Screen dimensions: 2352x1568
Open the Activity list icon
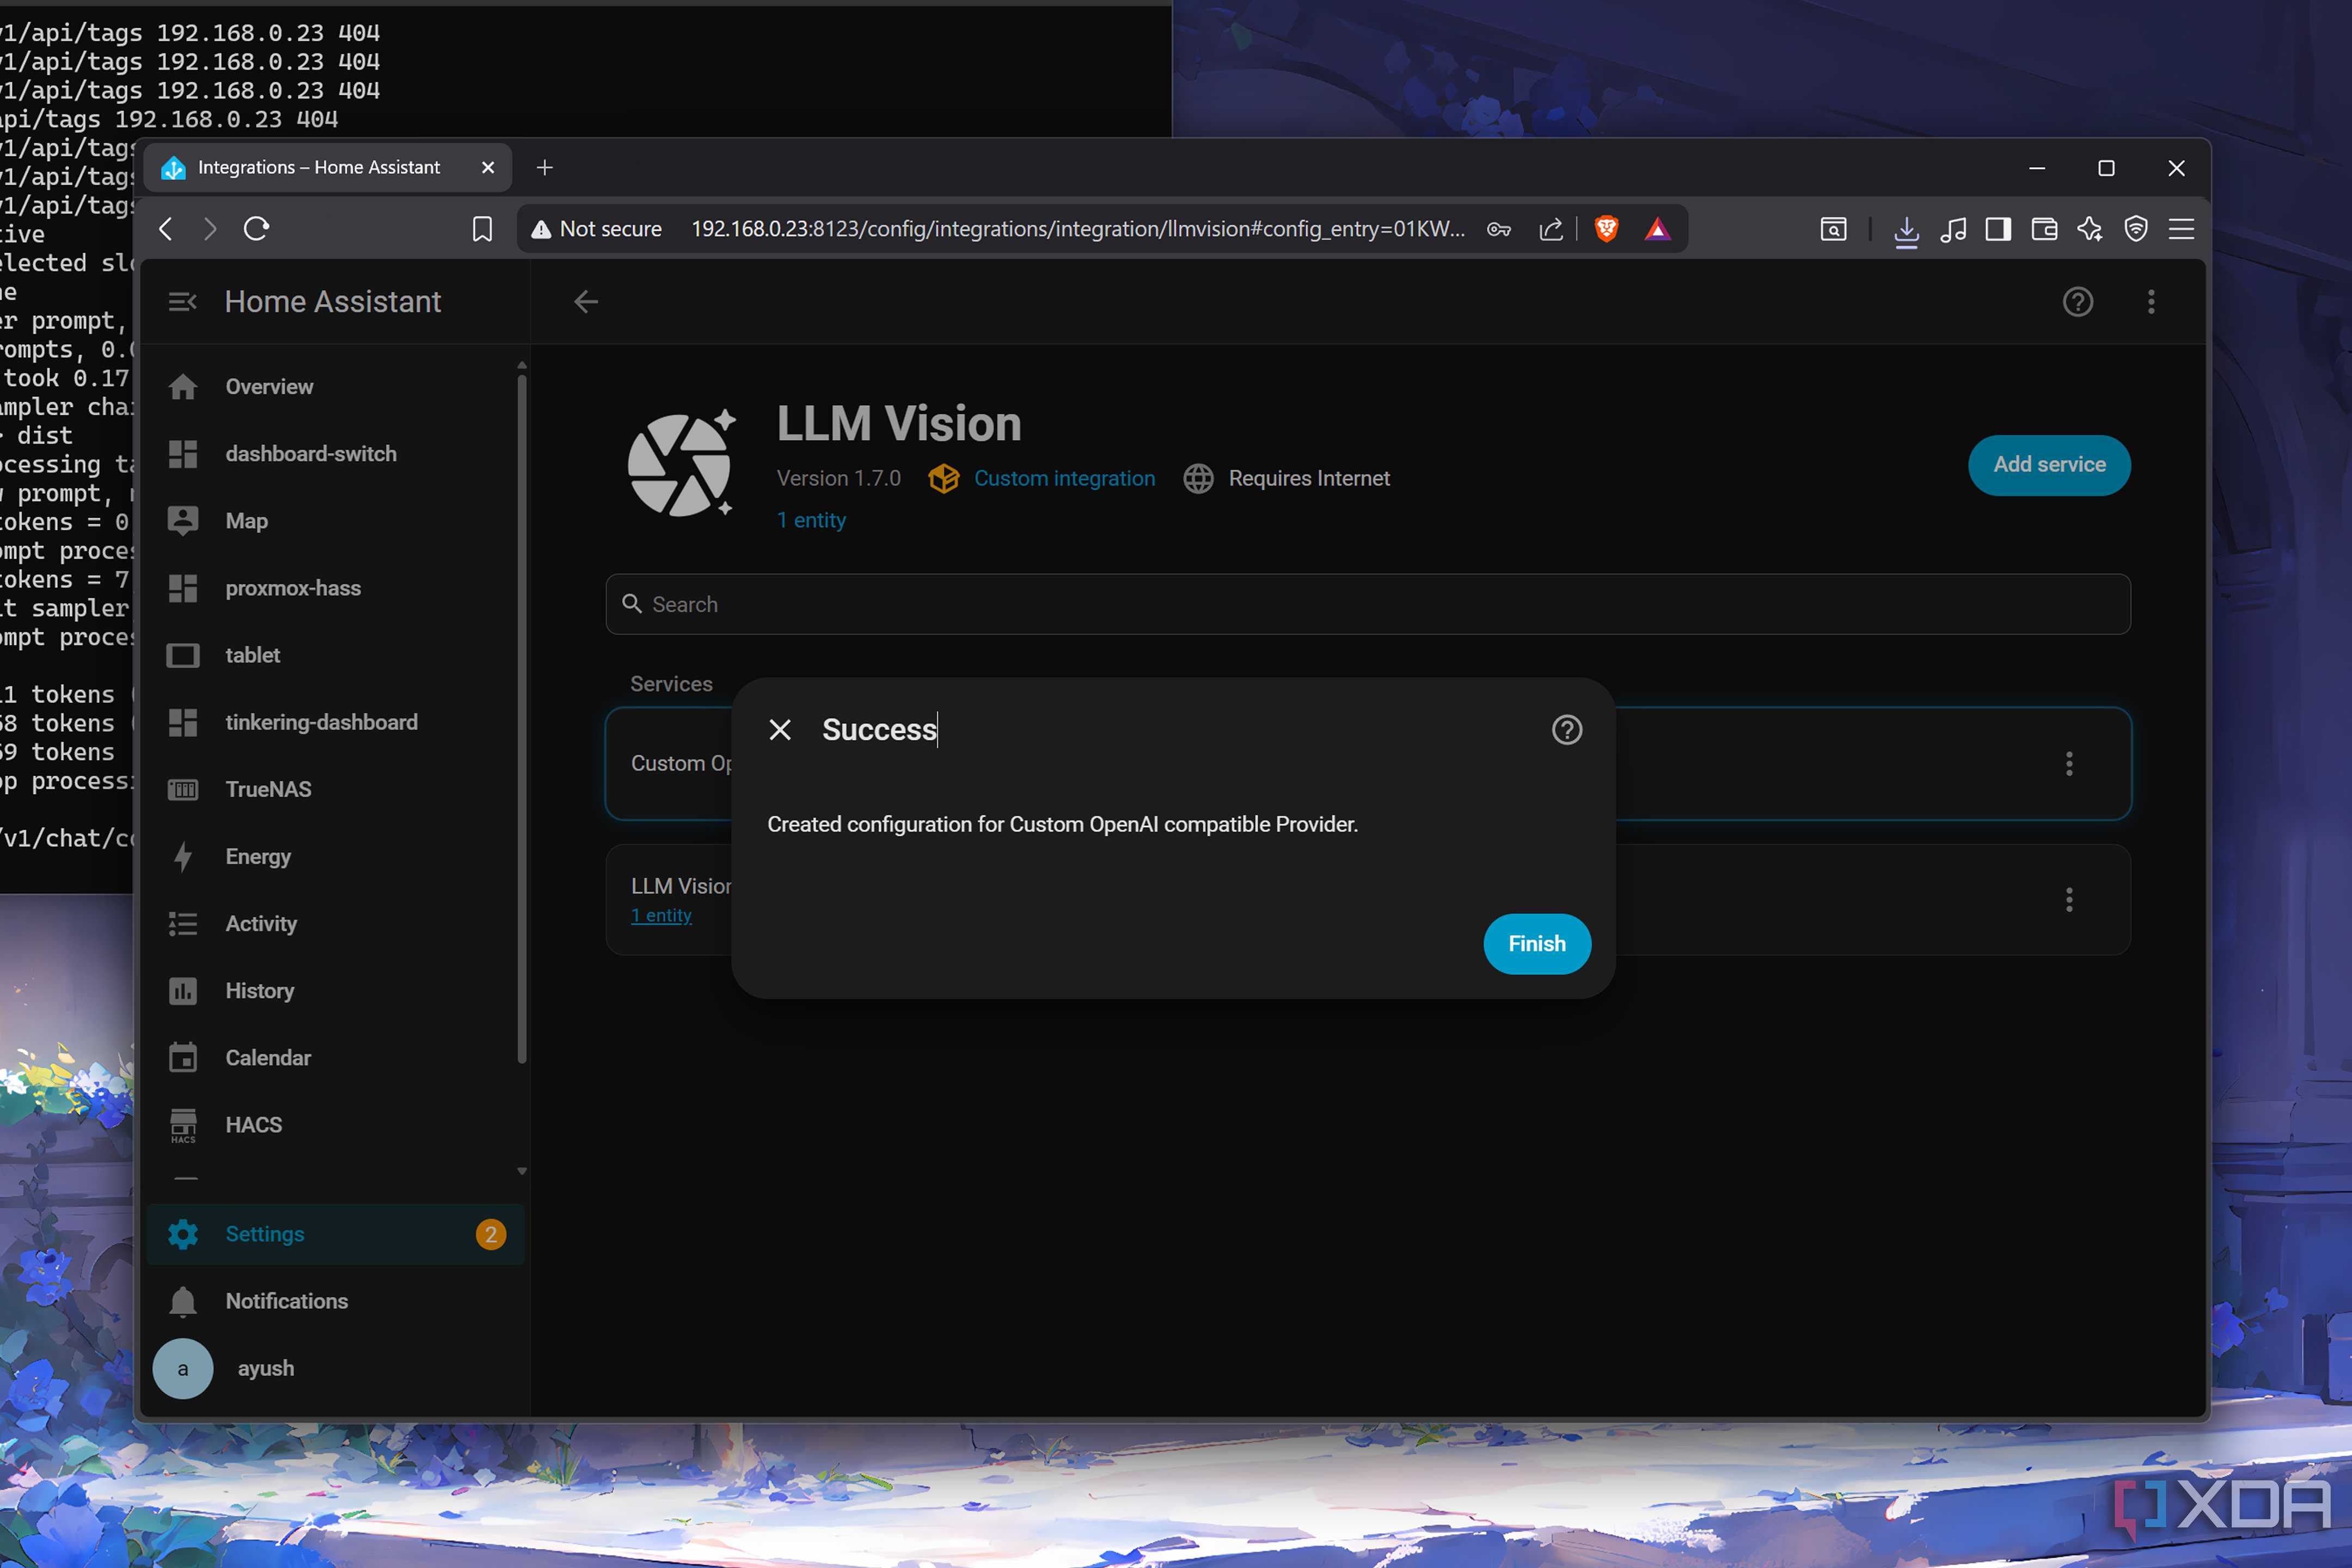183,923
